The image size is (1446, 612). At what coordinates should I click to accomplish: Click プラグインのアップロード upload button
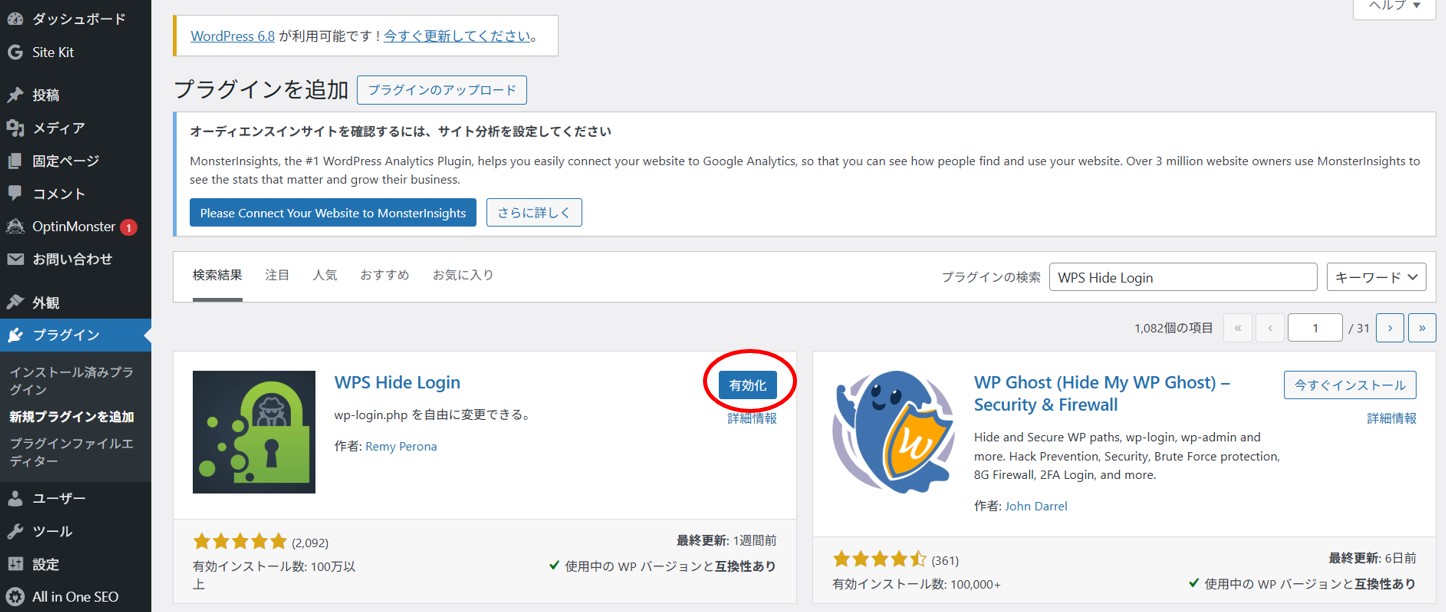(x=442, y=89)
